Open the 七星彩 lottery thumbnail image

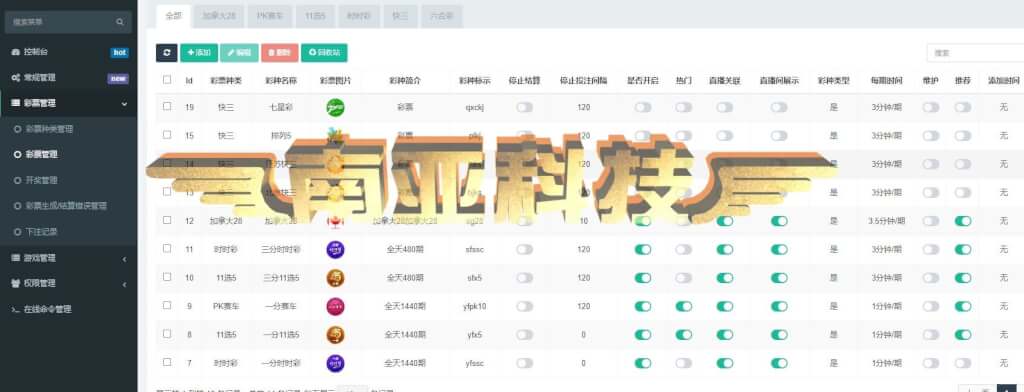pos(336,107)
